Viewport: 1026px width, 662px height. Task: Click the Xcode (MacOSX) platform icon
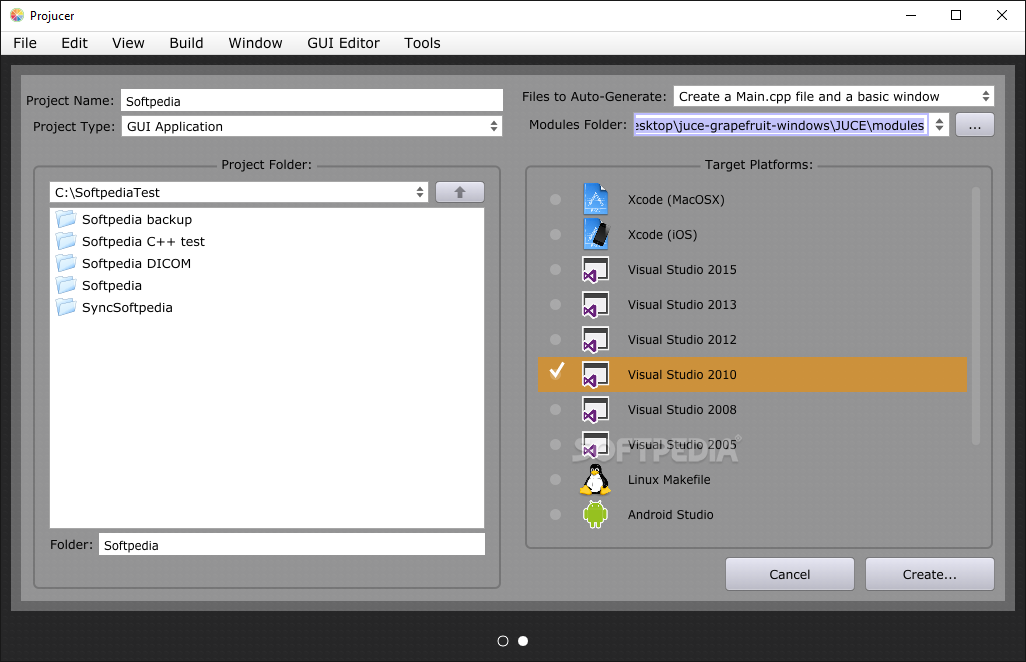point(595,200)
